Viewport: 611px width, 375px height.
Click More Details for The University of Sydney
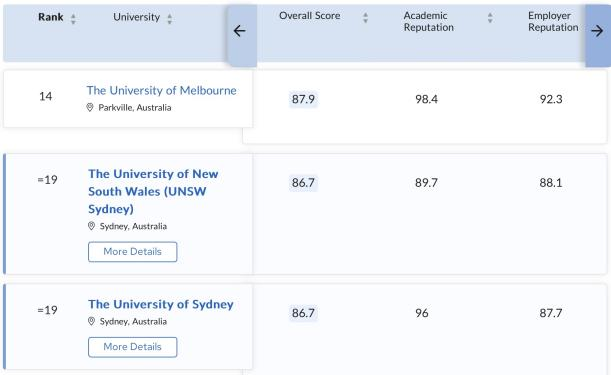132,347
